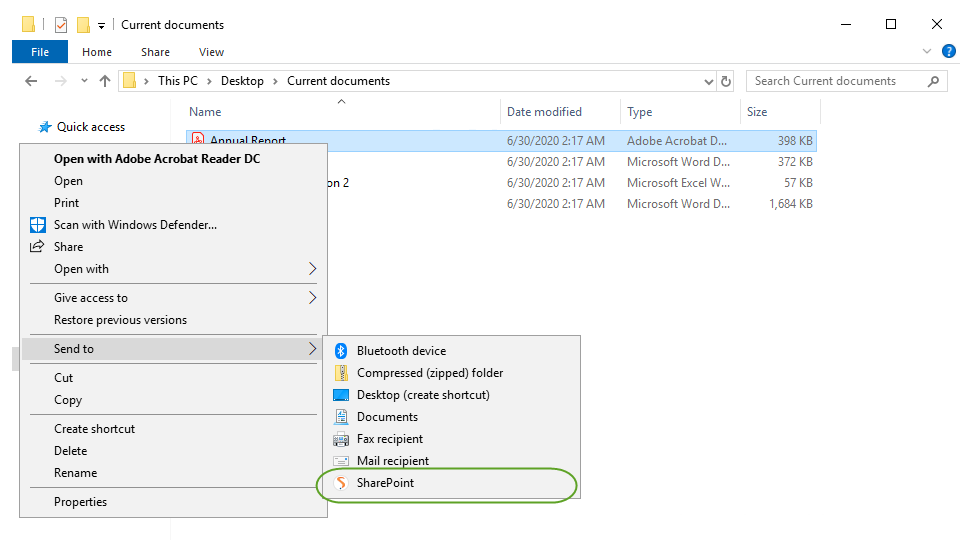Switch to the View ribbon tab
The width and height of the screenshot is (960, 540).
[211, 52]
